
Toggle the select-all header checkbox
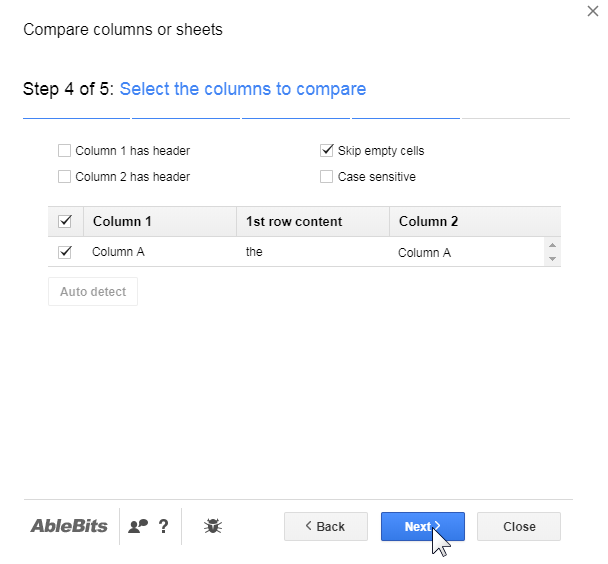coord(66,221)
